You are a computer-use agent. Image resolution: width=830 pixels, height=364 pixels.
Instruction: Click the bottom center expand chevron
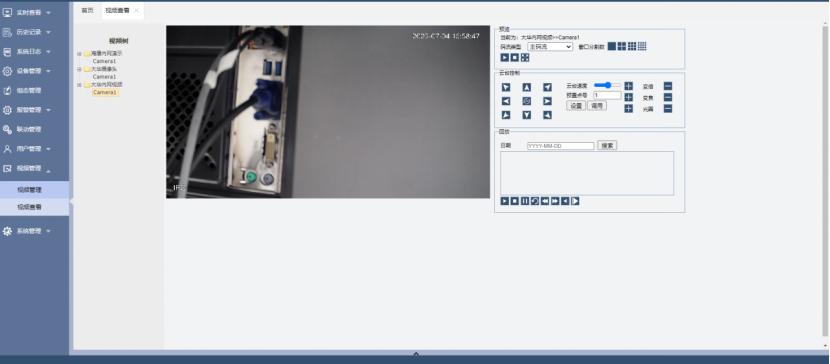click(x=416, y=354)
